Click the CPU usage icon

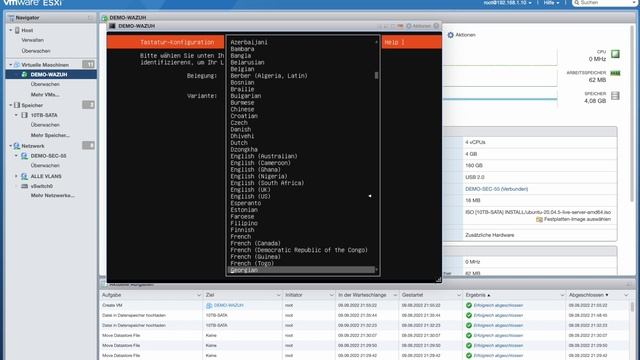coord(615,54)
